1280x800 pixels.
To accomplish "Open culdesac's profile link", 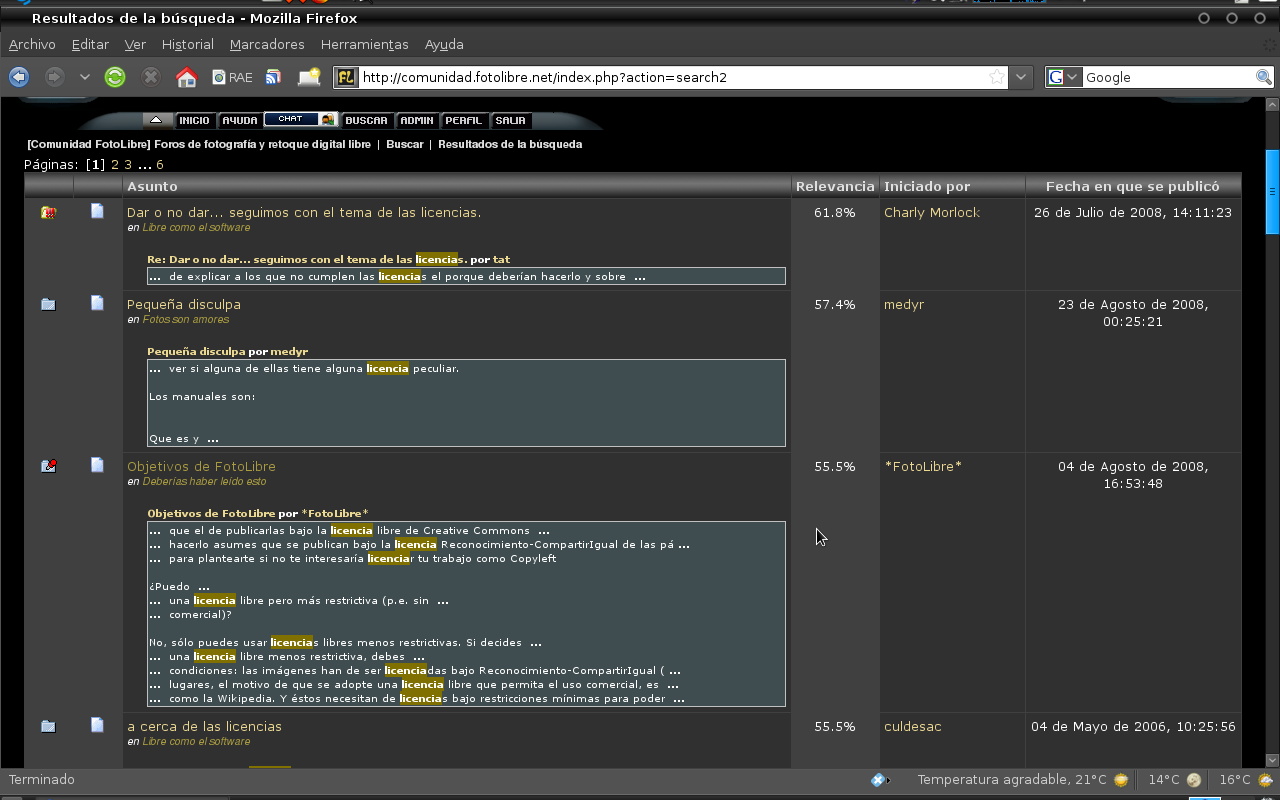I will click(913, 726).
